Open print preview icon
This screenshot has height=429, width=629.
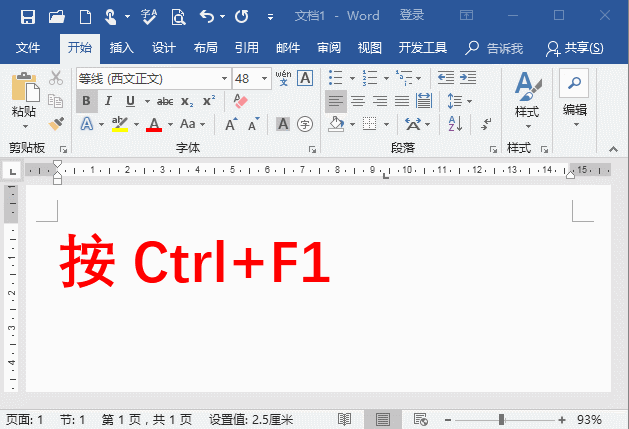178,17
